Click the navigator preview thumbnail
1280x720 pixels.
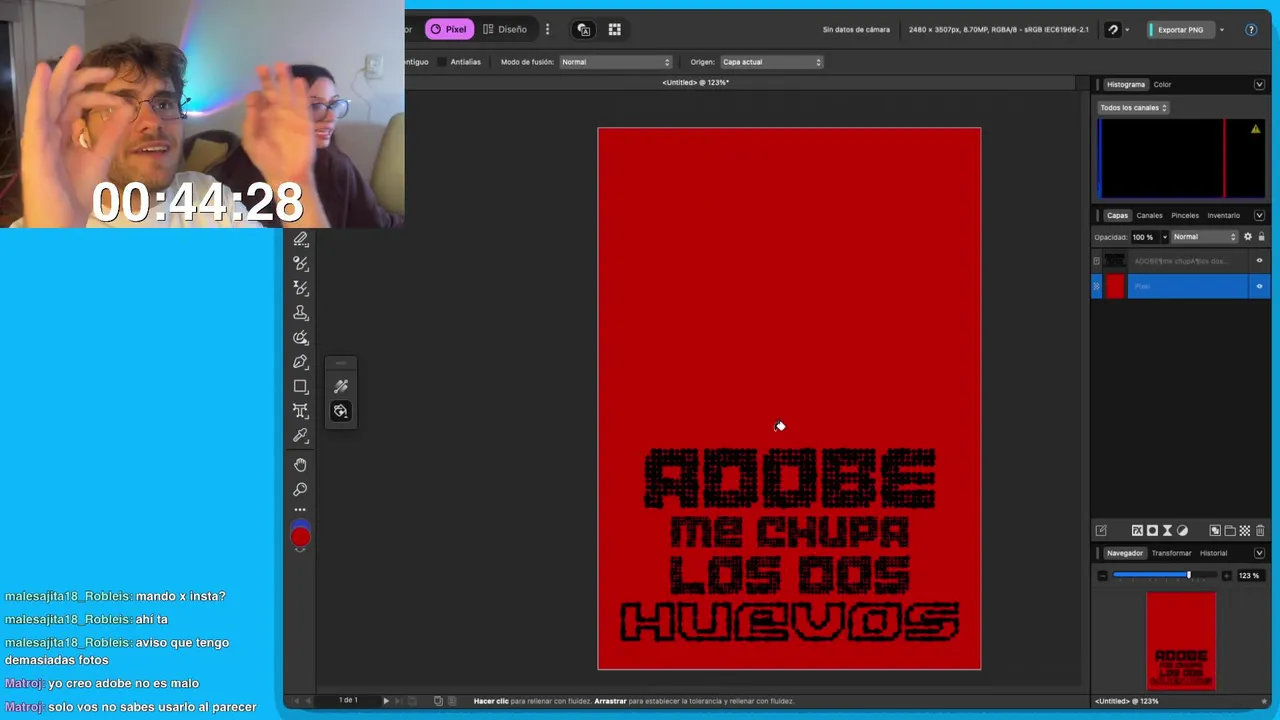click(1181, 641)
